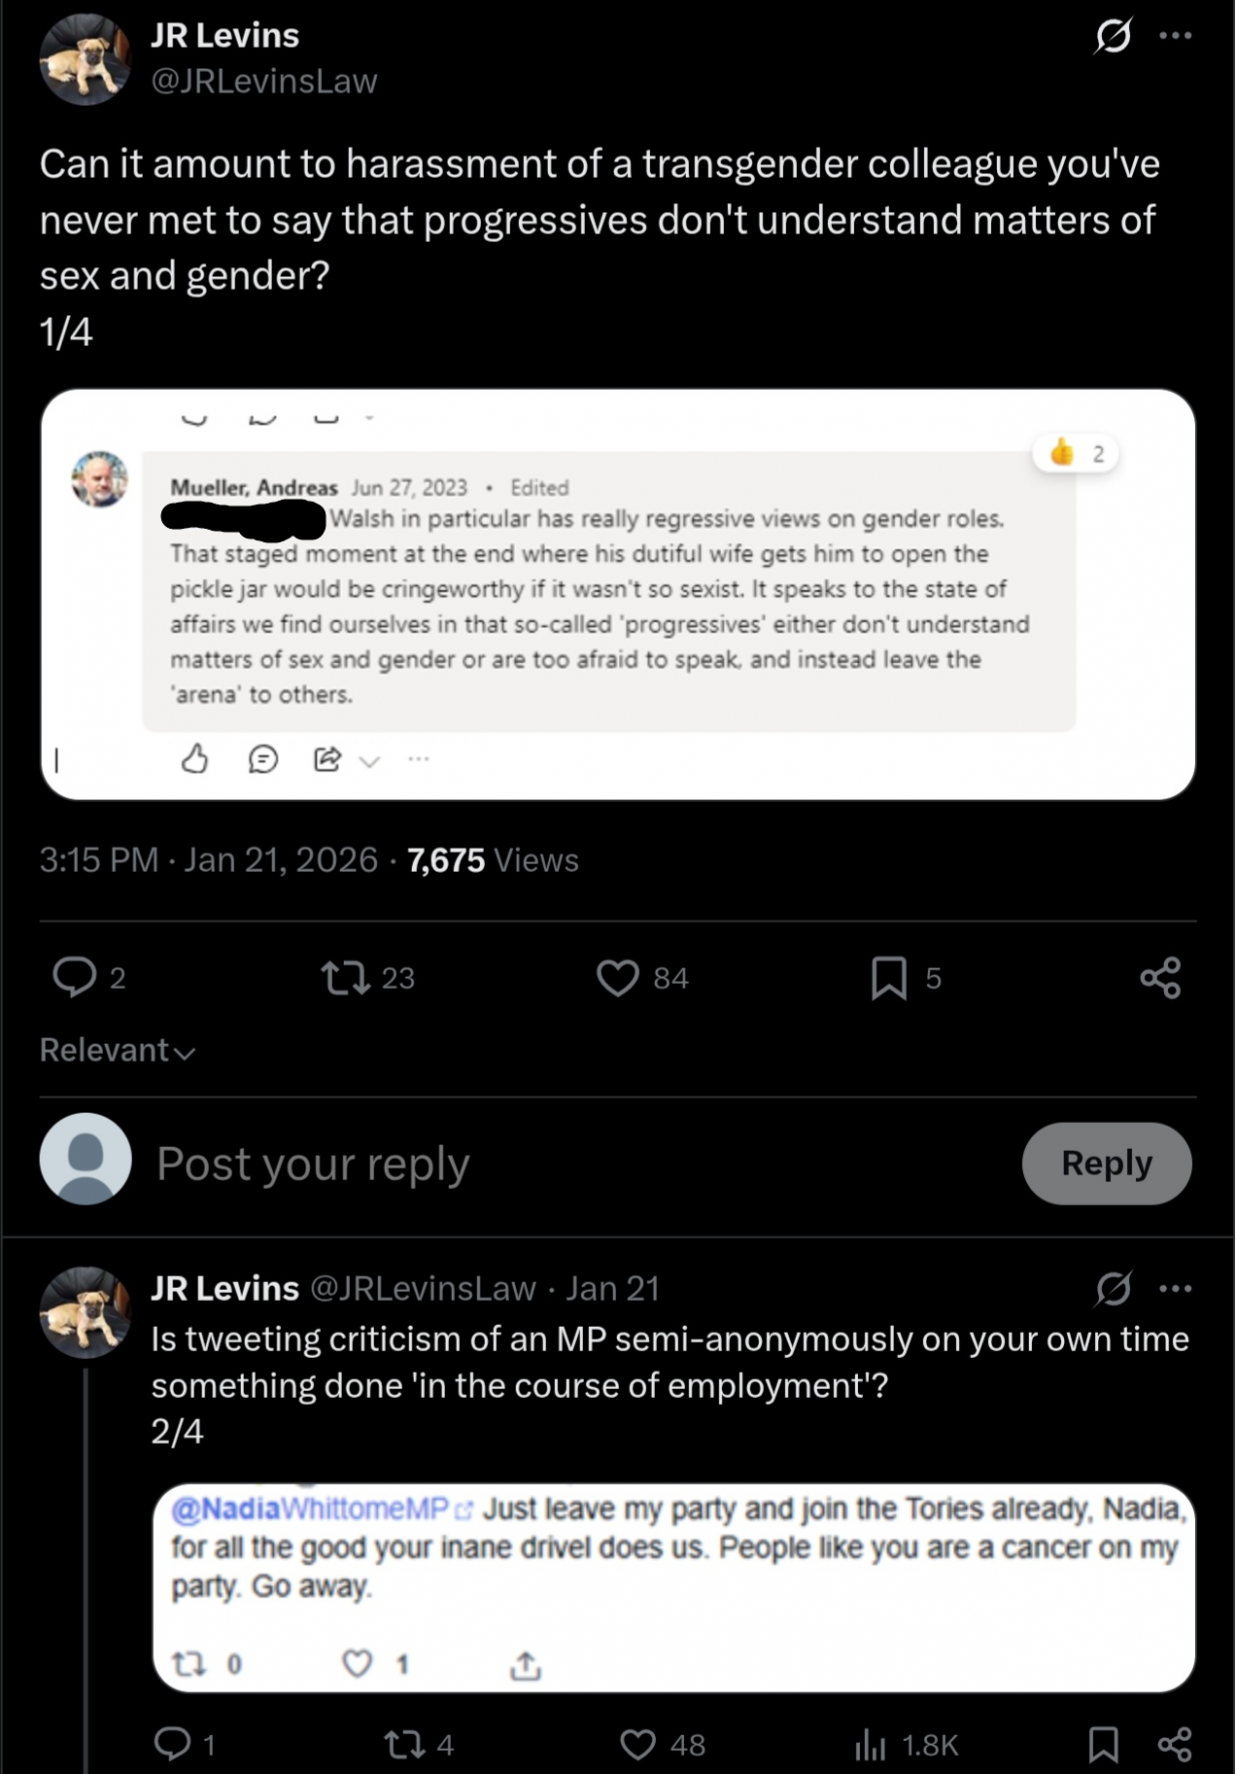Open more options on the 2/4 reply
This screenshot has height=1774, width=1236.
coord(1175,1288)
